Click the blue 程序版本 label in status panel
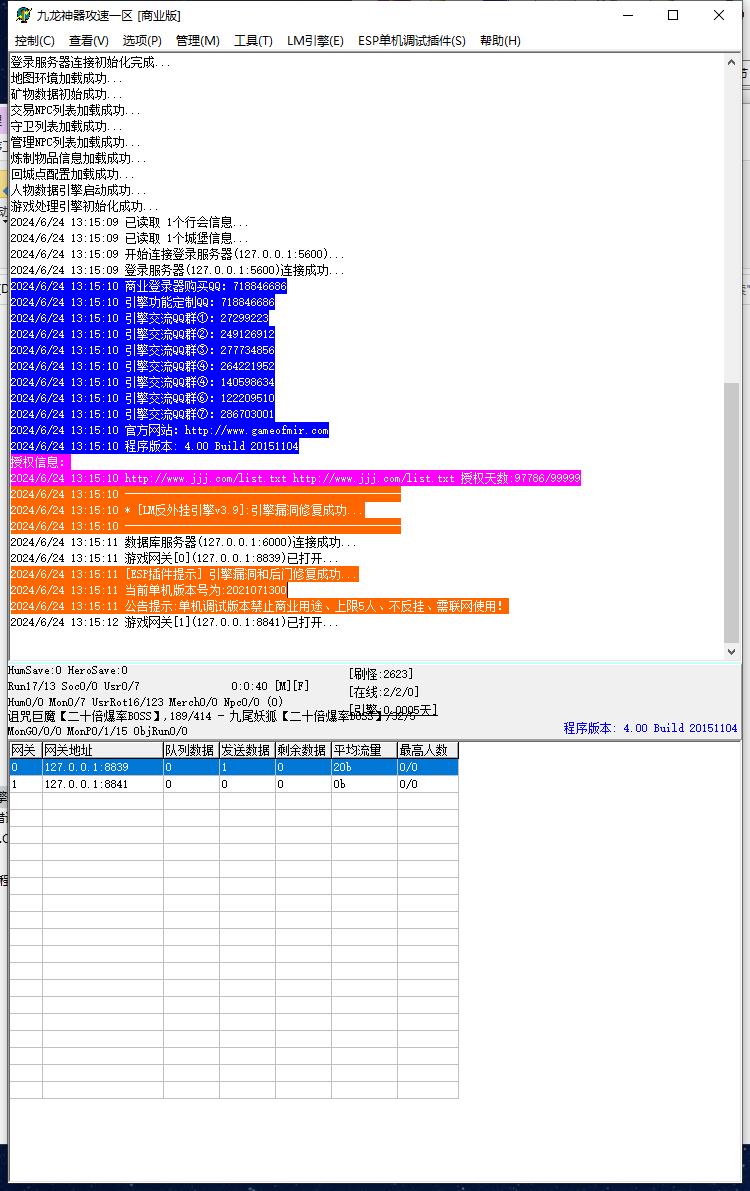Viewport: 750px width, 1191px height. (650, 728)
